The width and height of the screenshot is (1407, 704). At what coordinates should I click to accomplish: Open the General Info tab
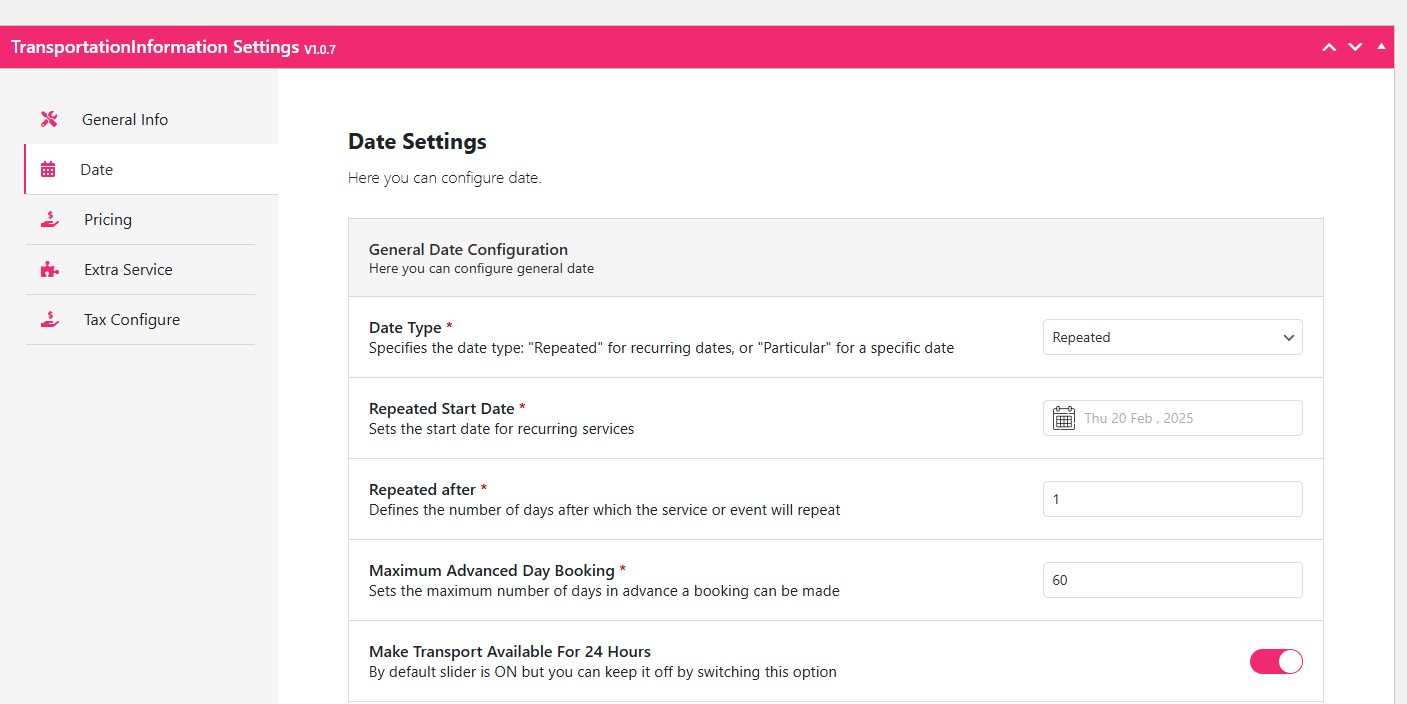click(x=151, y=119)
